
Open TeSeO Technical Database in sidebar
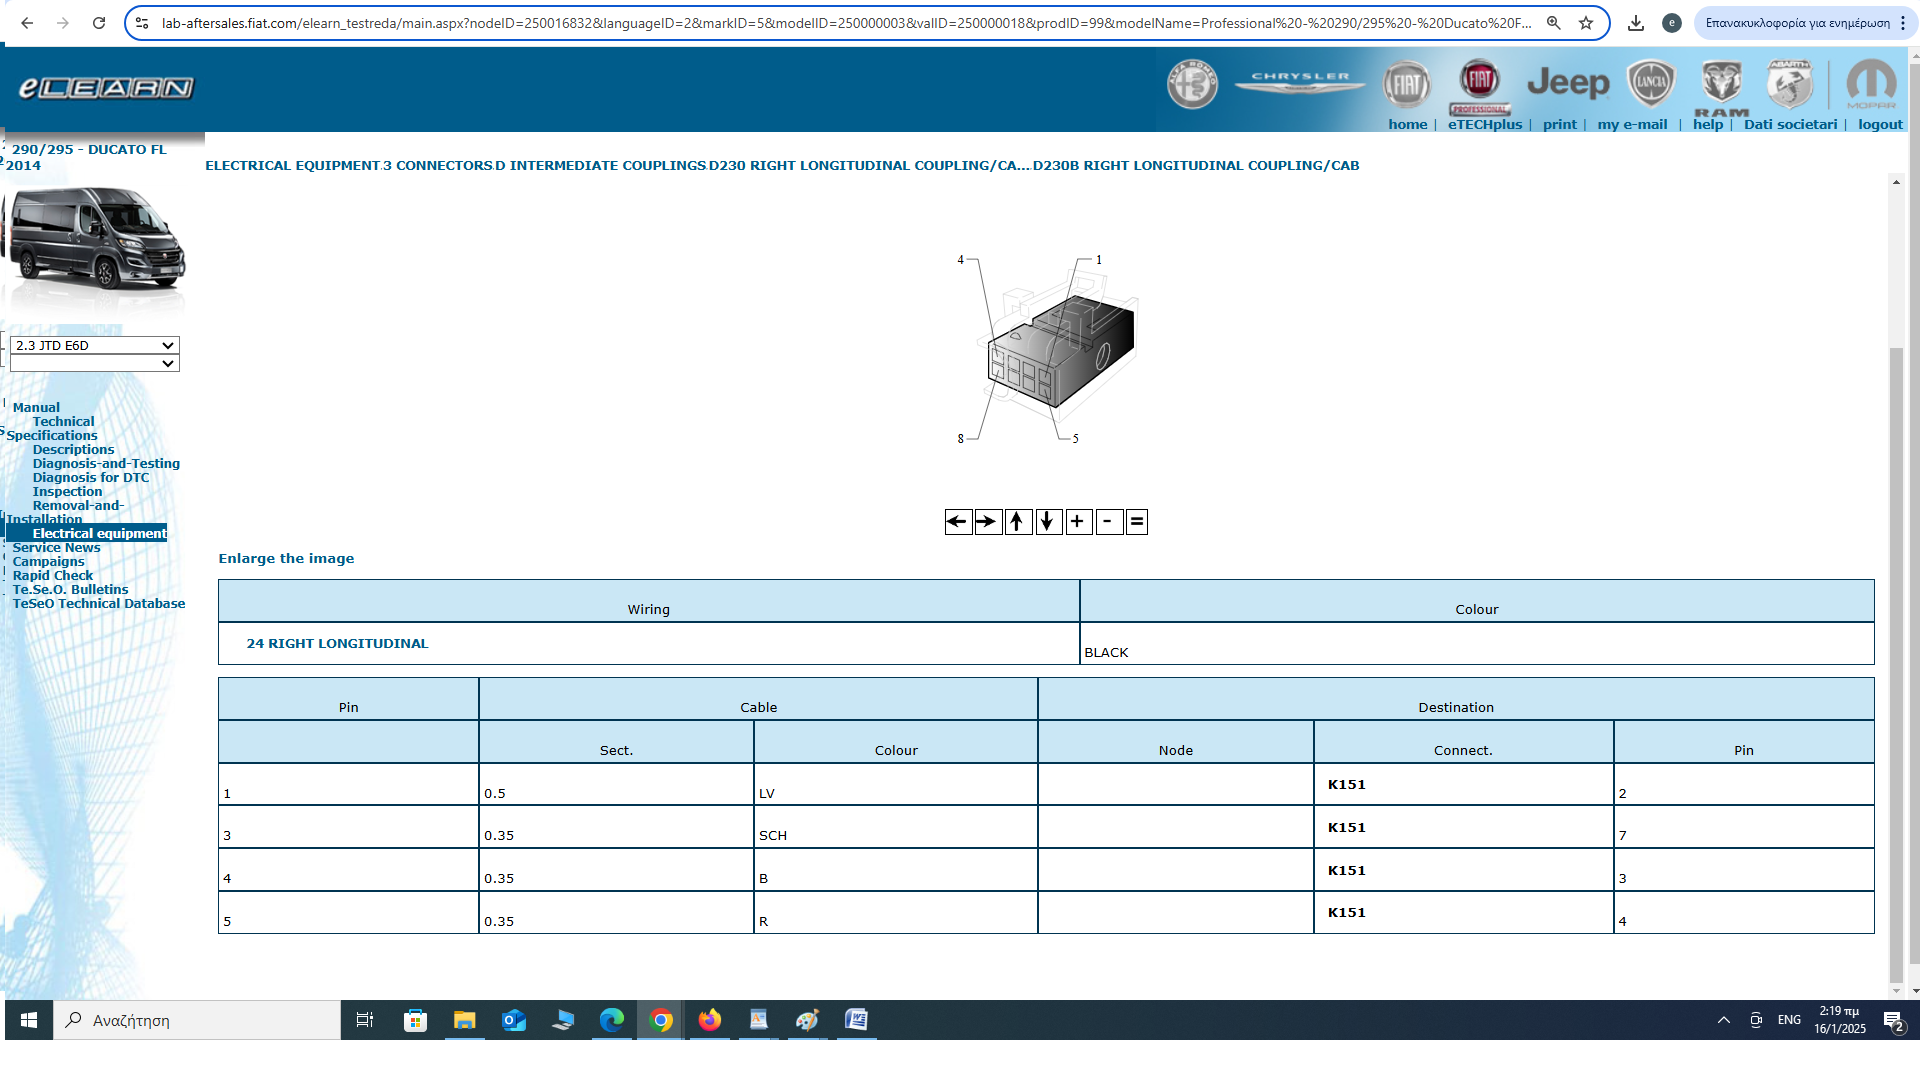coord(99,603)
